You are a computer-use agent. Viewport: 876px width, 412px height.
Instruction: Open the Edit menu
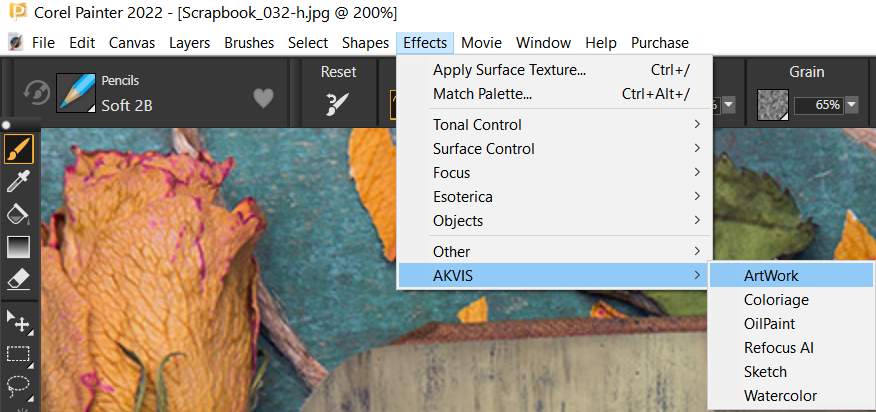coord(82,43)
